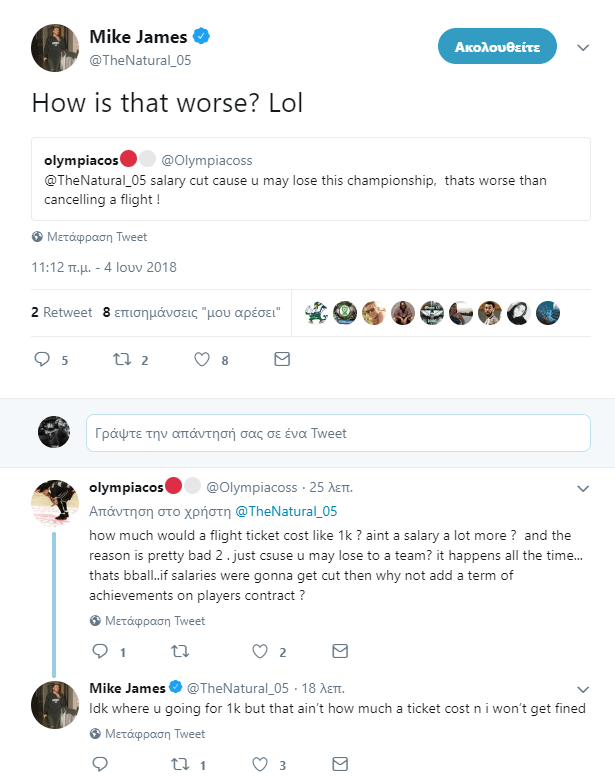Open the @TheNatural_05 mention link in reply
The image size is (615, 779).
click(286, 511)
